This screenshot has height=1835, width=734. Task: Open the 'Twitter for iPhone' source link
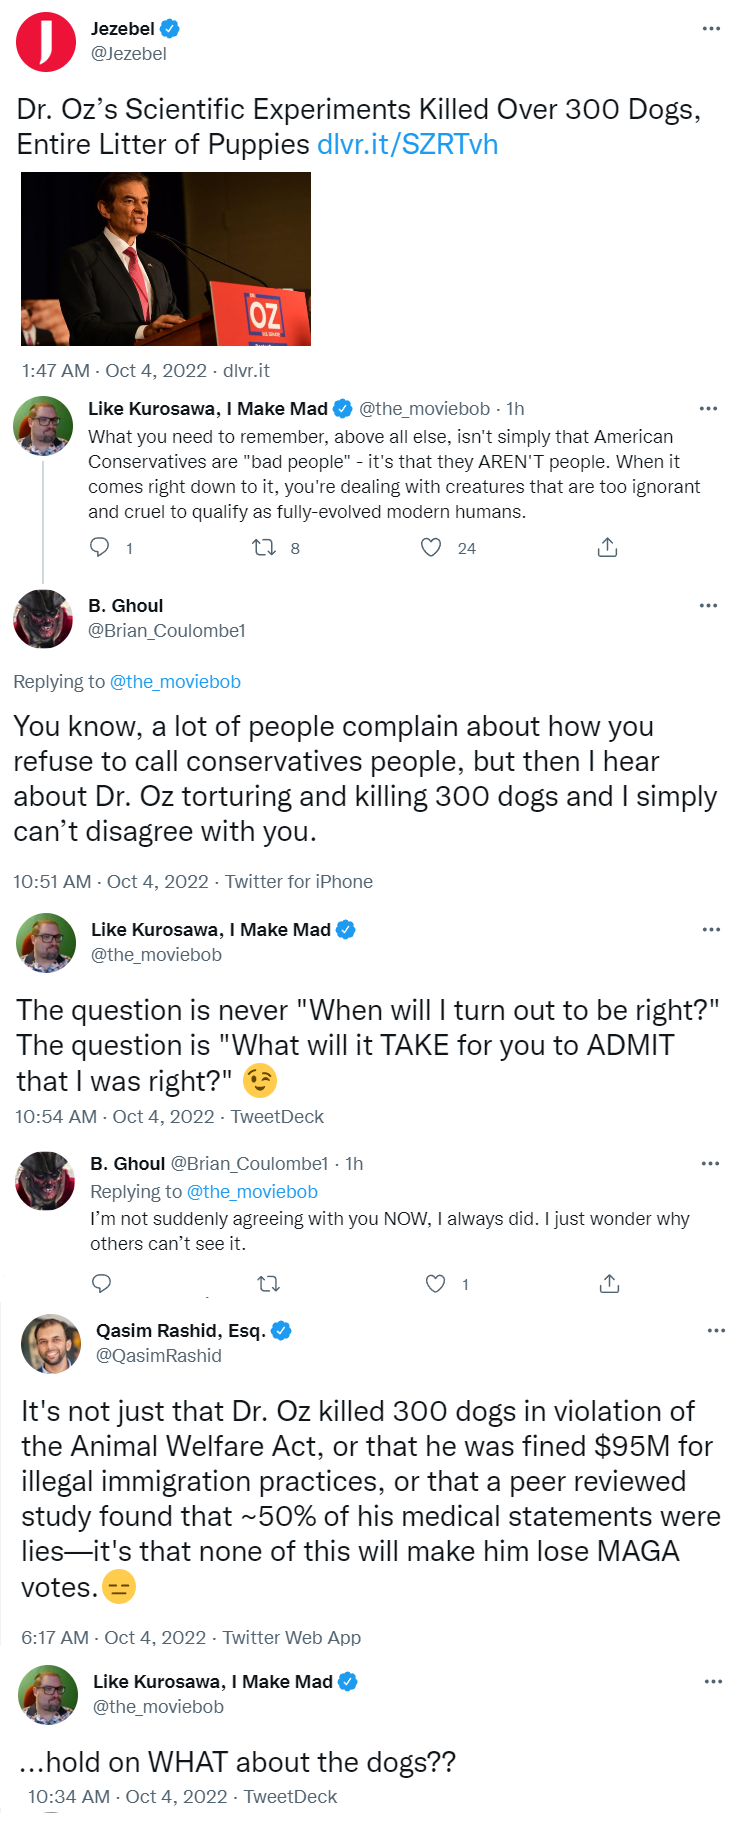[299, 882]
